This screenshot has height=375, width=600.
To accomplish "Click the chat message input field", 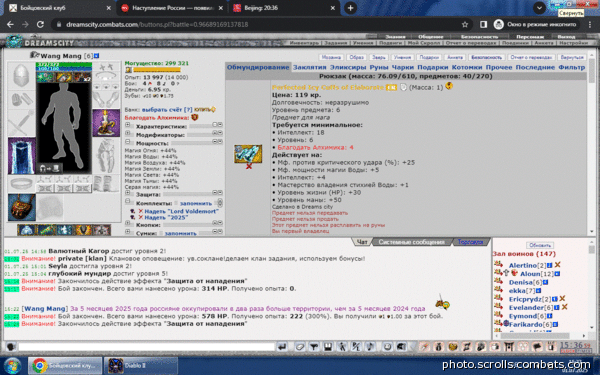I will click(146, 347).
